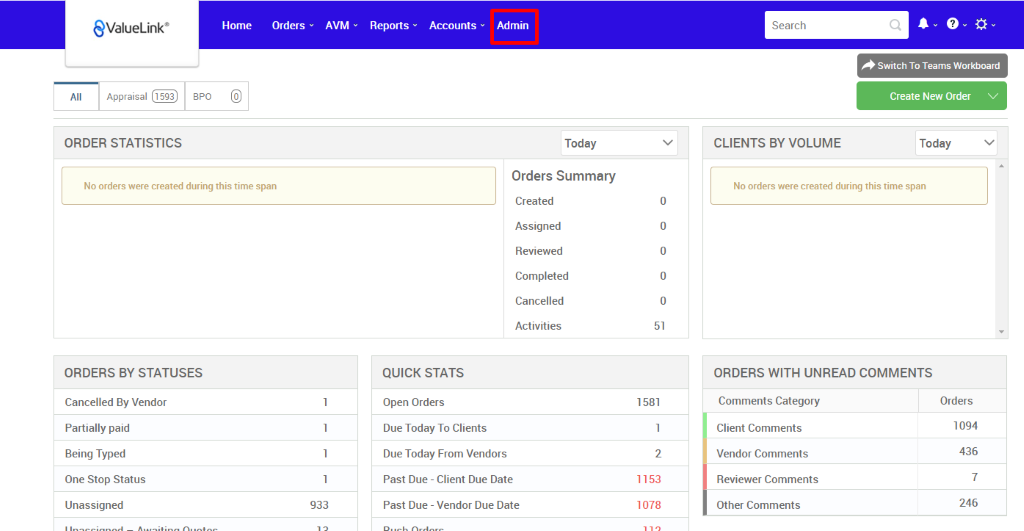Click Open Orders quick stat
1024x531 pixels.
(530, 402)
